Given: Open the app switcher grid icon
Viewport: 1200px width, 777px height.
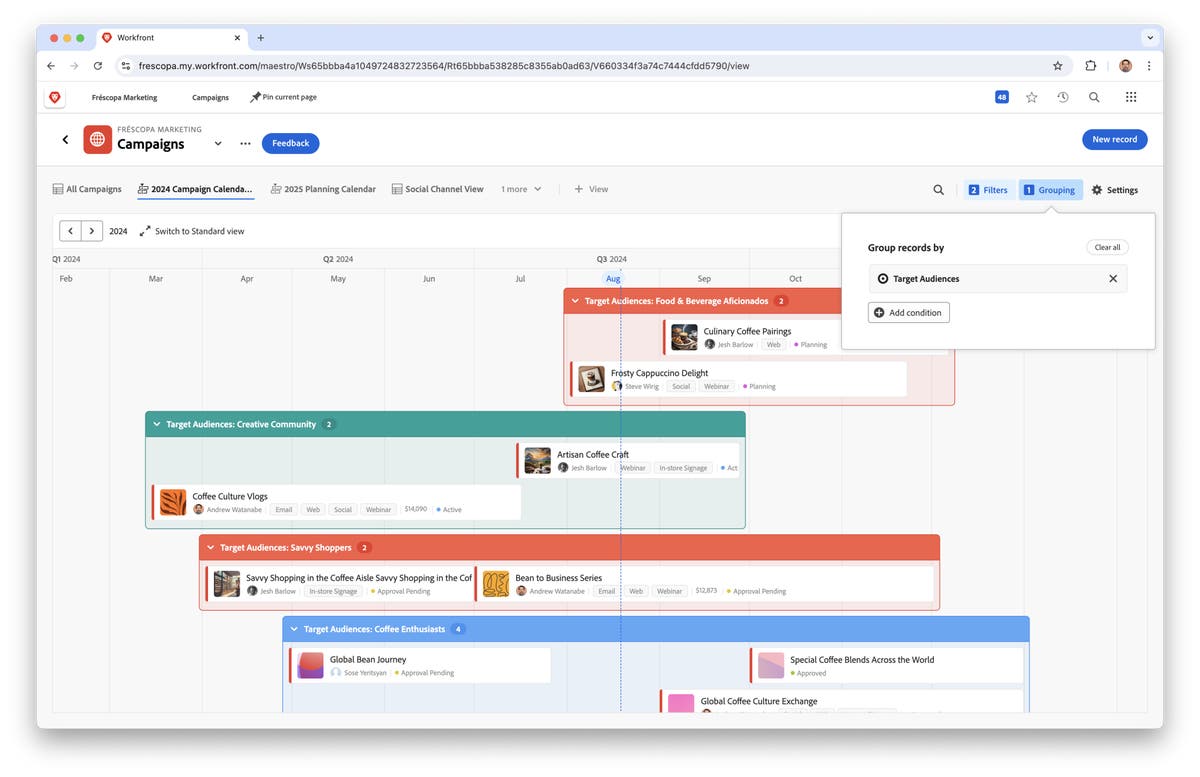Looking at the screenshot, I should point(1131,97).
